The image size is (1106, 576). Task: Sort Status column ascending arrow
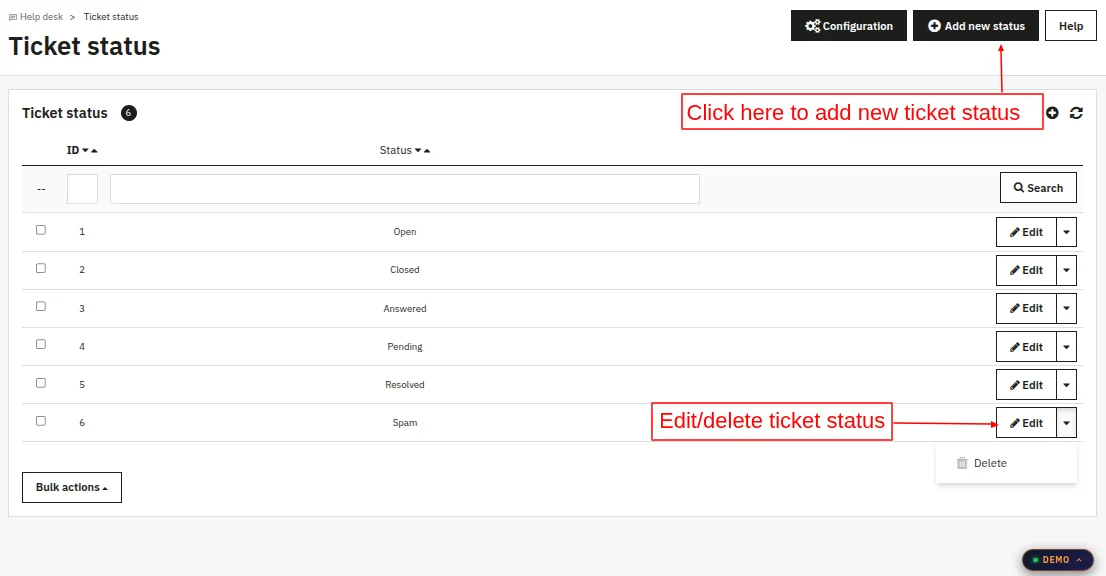pyautogui.click(x=427, y=150)
